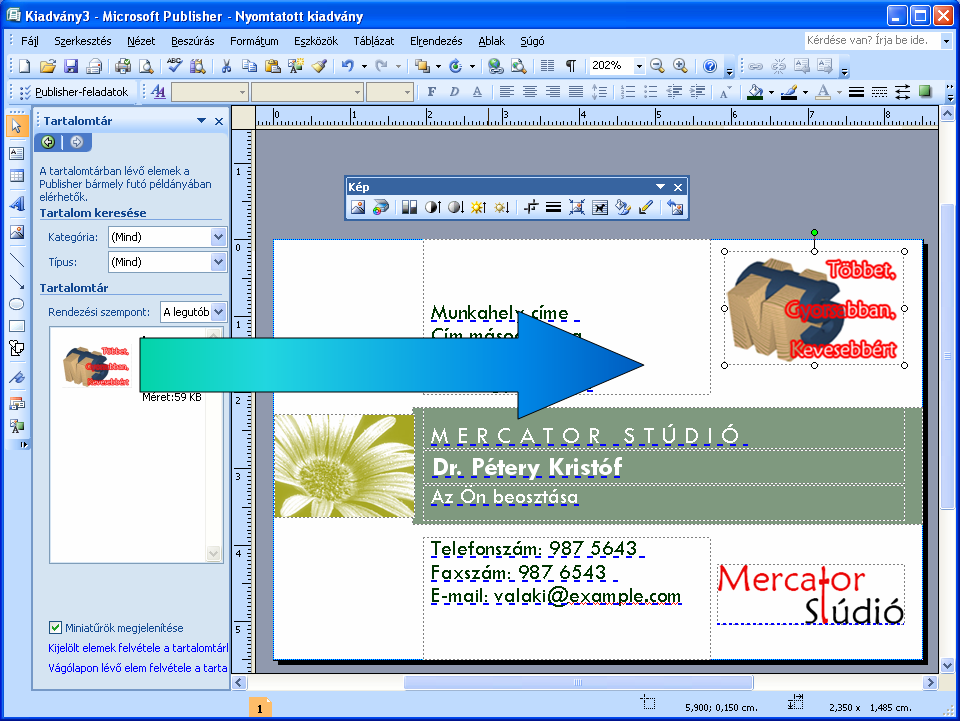Click the Reset Picture icon
The height and width of the screenshot is (721, 960).
675,207
